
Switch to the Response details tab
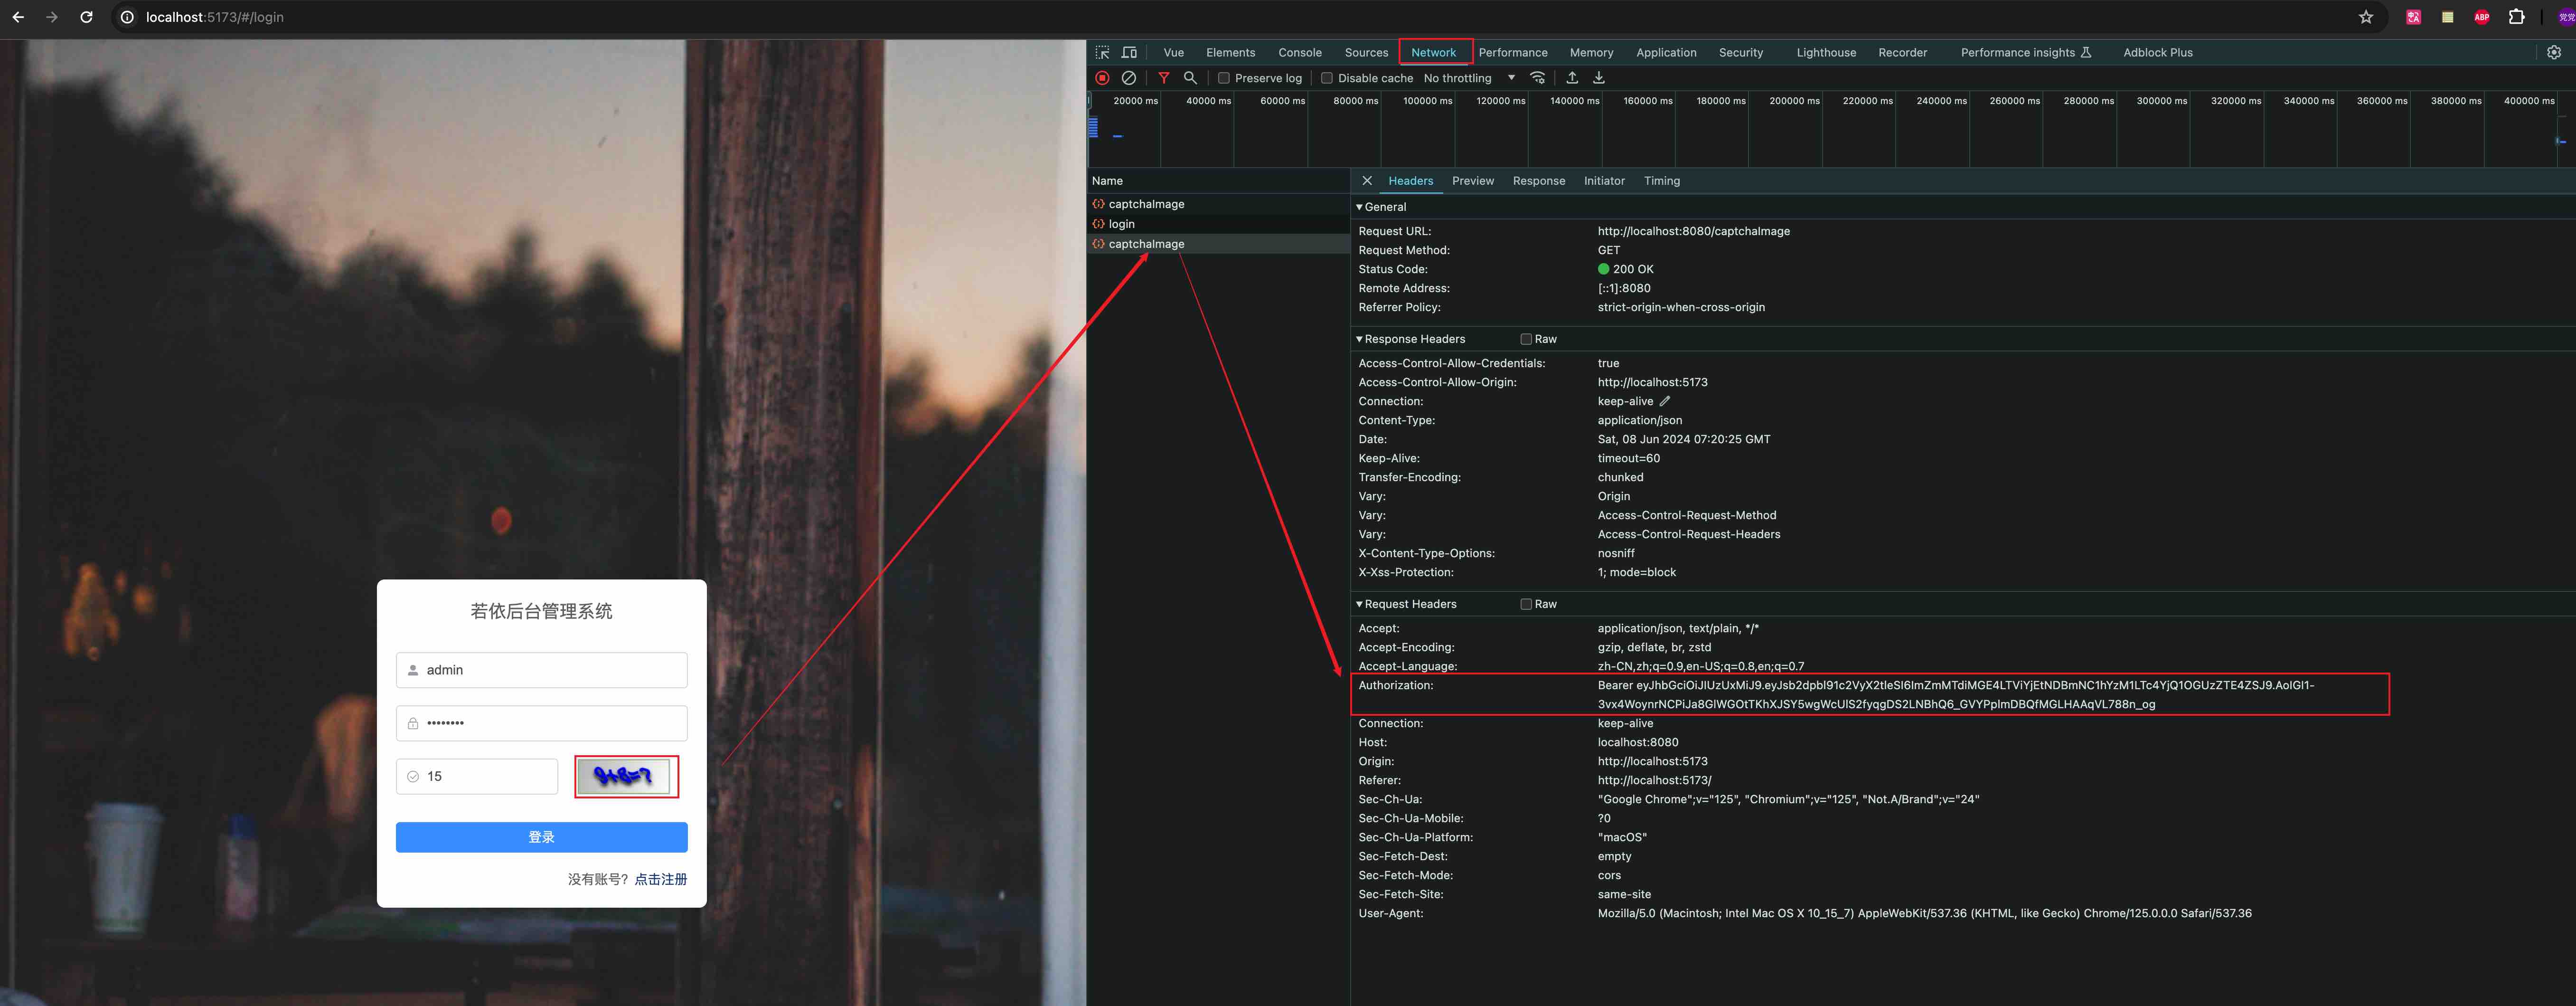point(1539,181)
